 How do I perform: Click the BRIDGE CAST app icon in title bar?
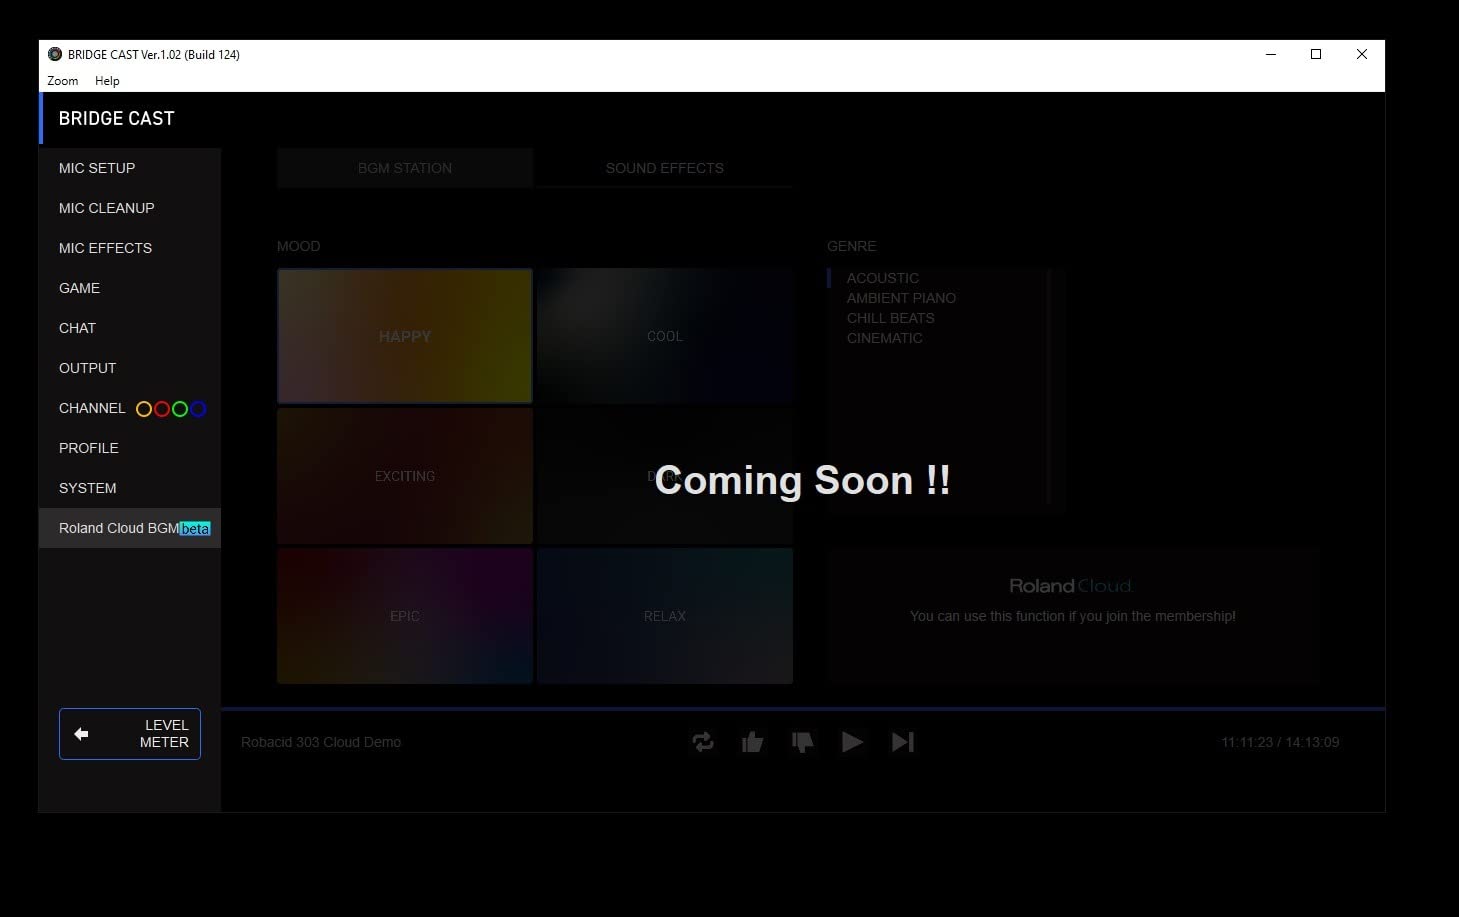click(55, 54)
